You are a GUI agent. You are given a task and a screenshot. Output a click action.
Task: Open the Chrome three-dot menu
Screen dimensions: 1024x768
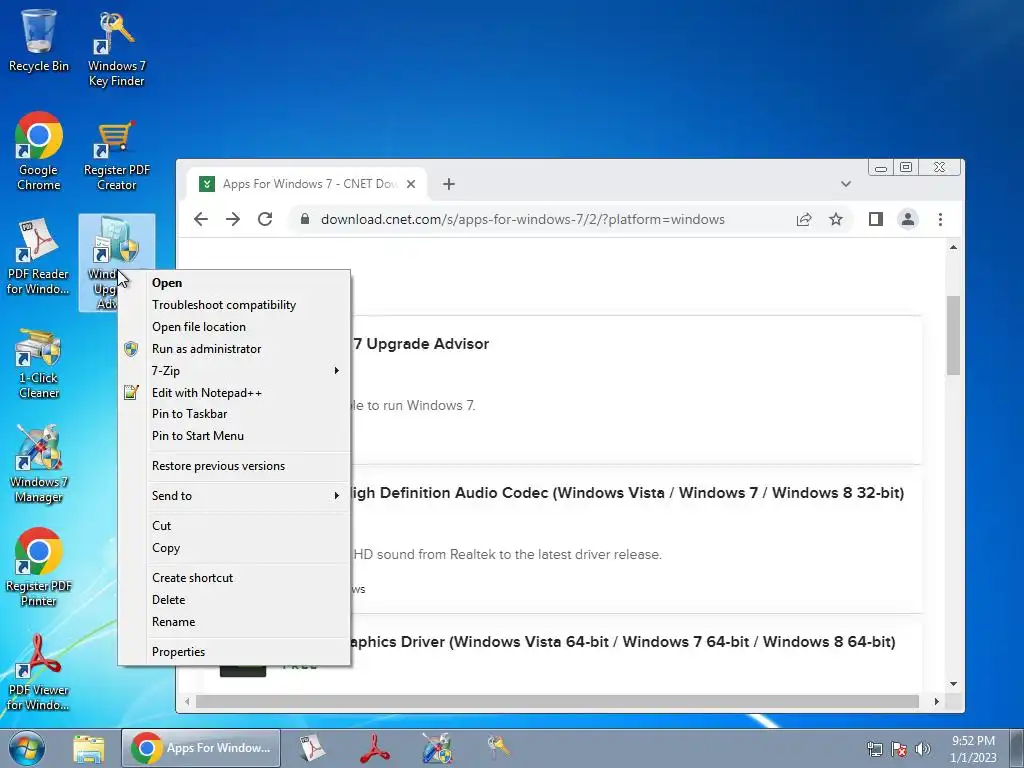point(940,219)
